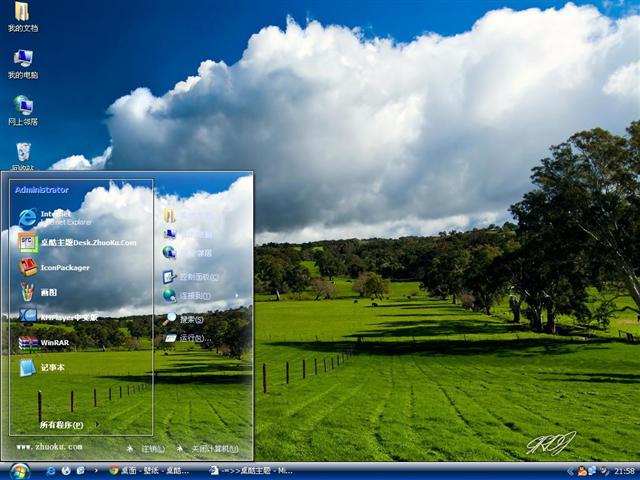Switch to 桌酷主题 taskbar window
The width and height of the screenshot is (640, 480).
pos(251,471)
